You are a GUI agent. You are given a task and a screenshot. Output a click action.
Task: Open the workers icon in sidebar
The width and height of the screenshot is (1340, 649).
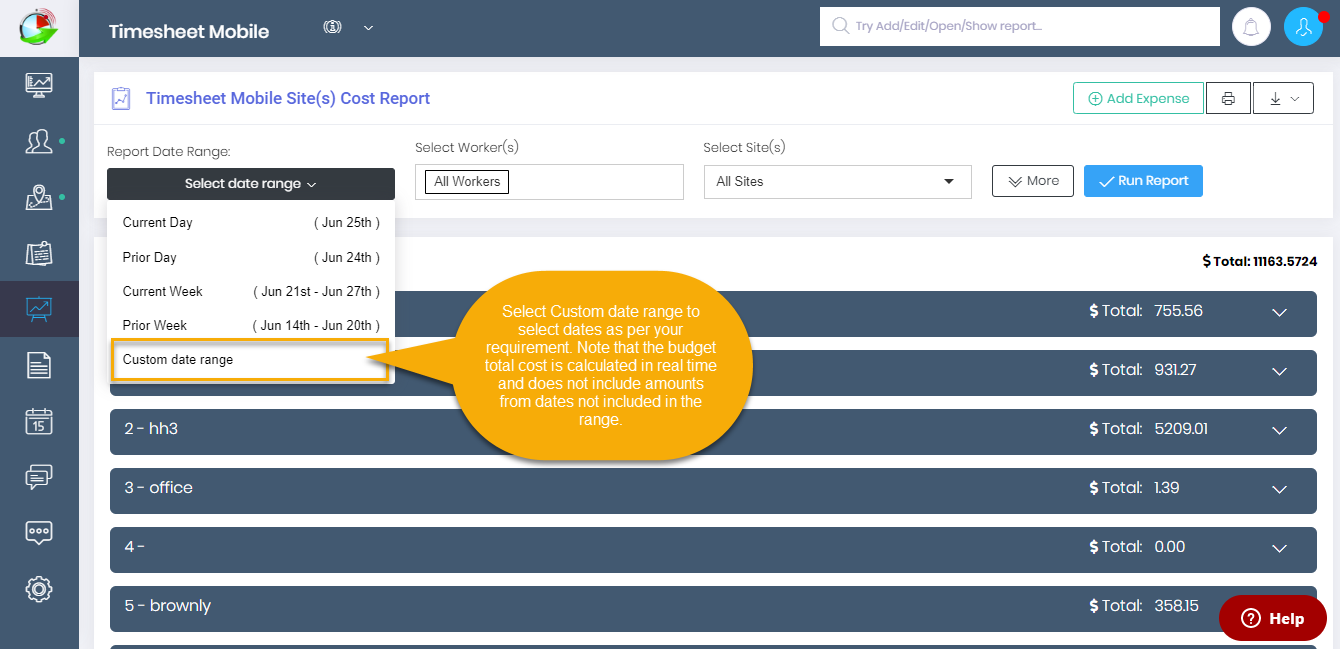tap(39, 141)
